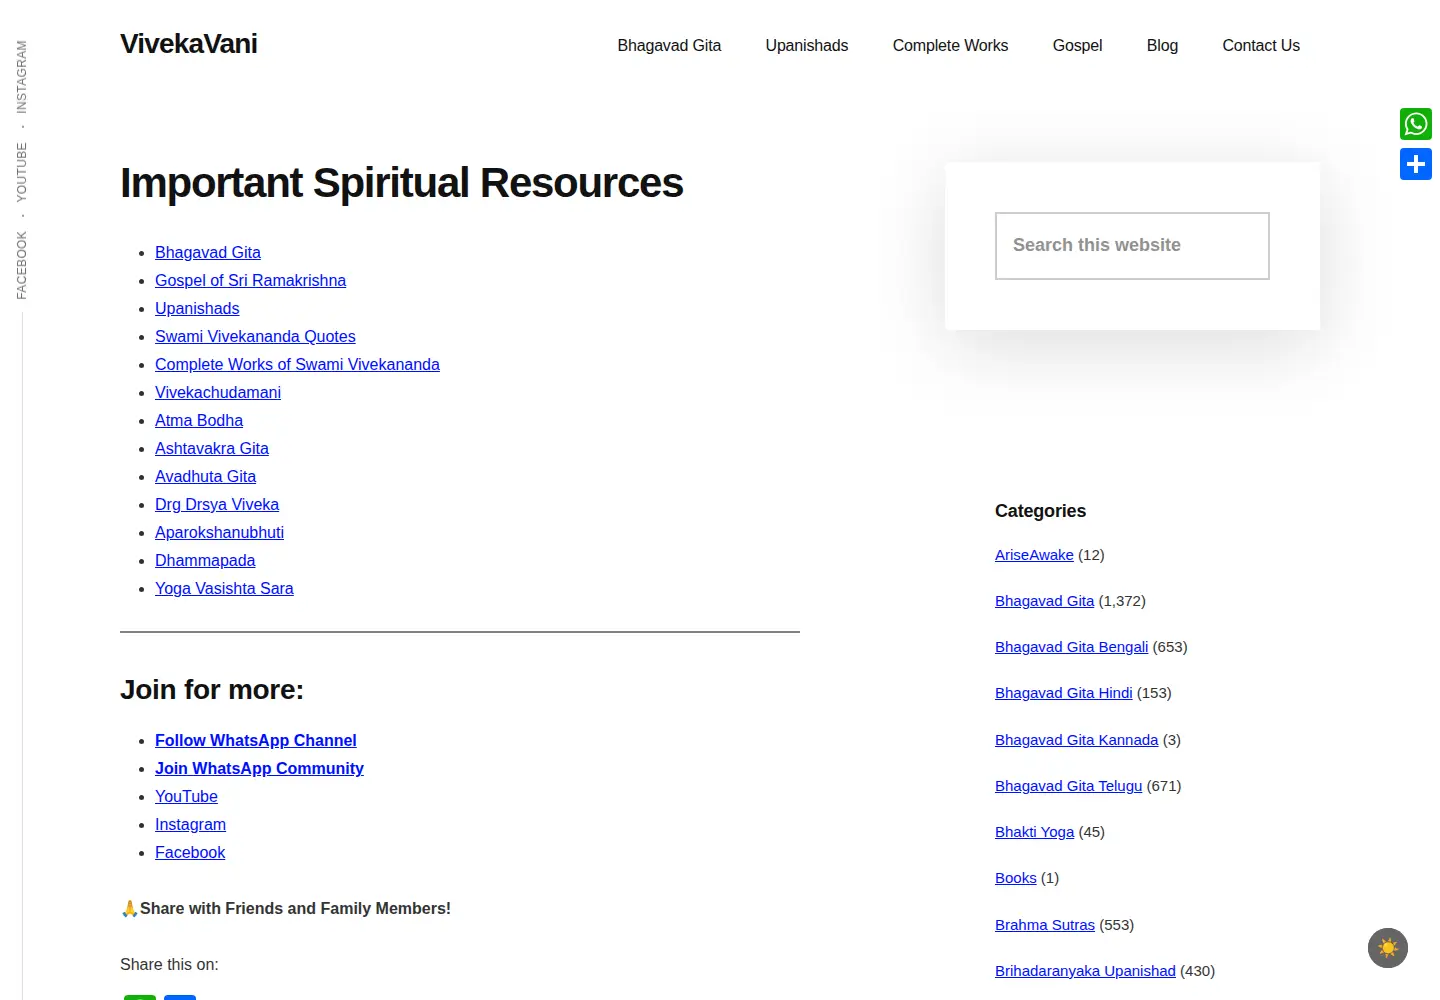Open the Bhagavad Gita menu item

click(x=669, y=45)
